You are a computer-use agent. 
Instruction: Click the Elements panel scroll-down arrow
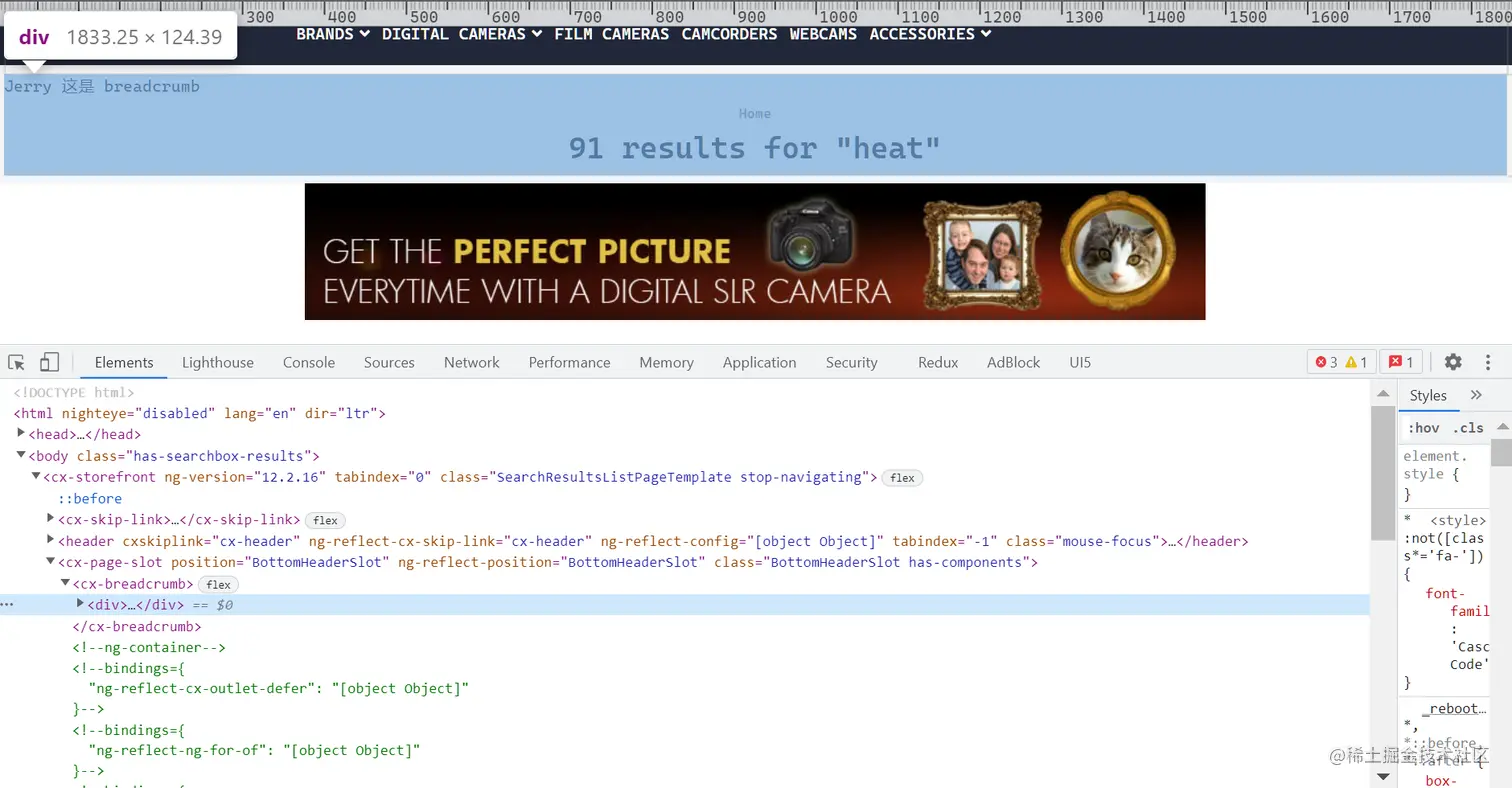[1383, 776]
